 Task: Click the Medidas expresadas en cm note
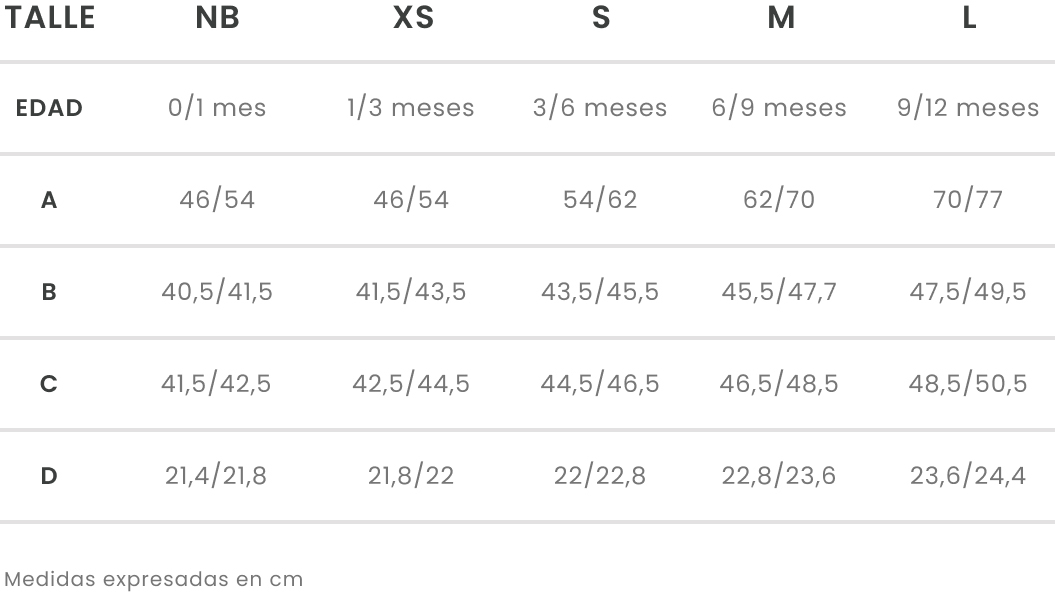coord(153,579)
